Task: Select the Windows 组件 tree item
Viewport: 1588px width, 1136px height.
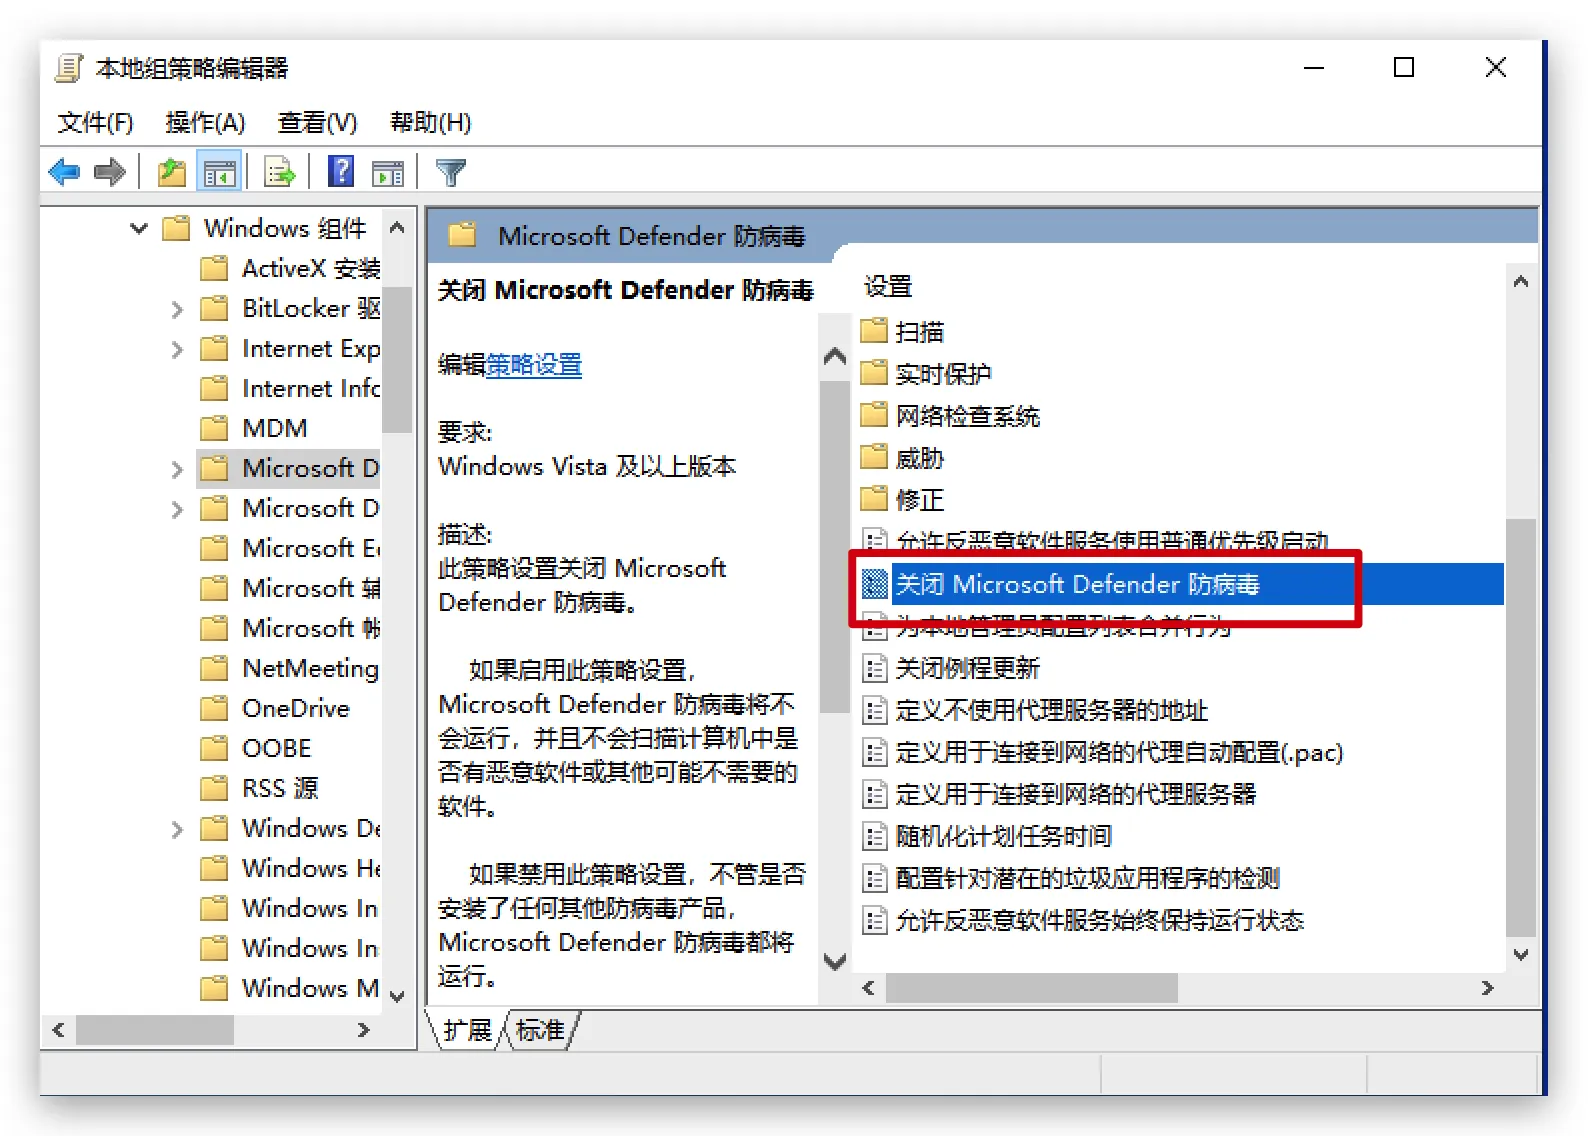Action: (x=285, y=229)
